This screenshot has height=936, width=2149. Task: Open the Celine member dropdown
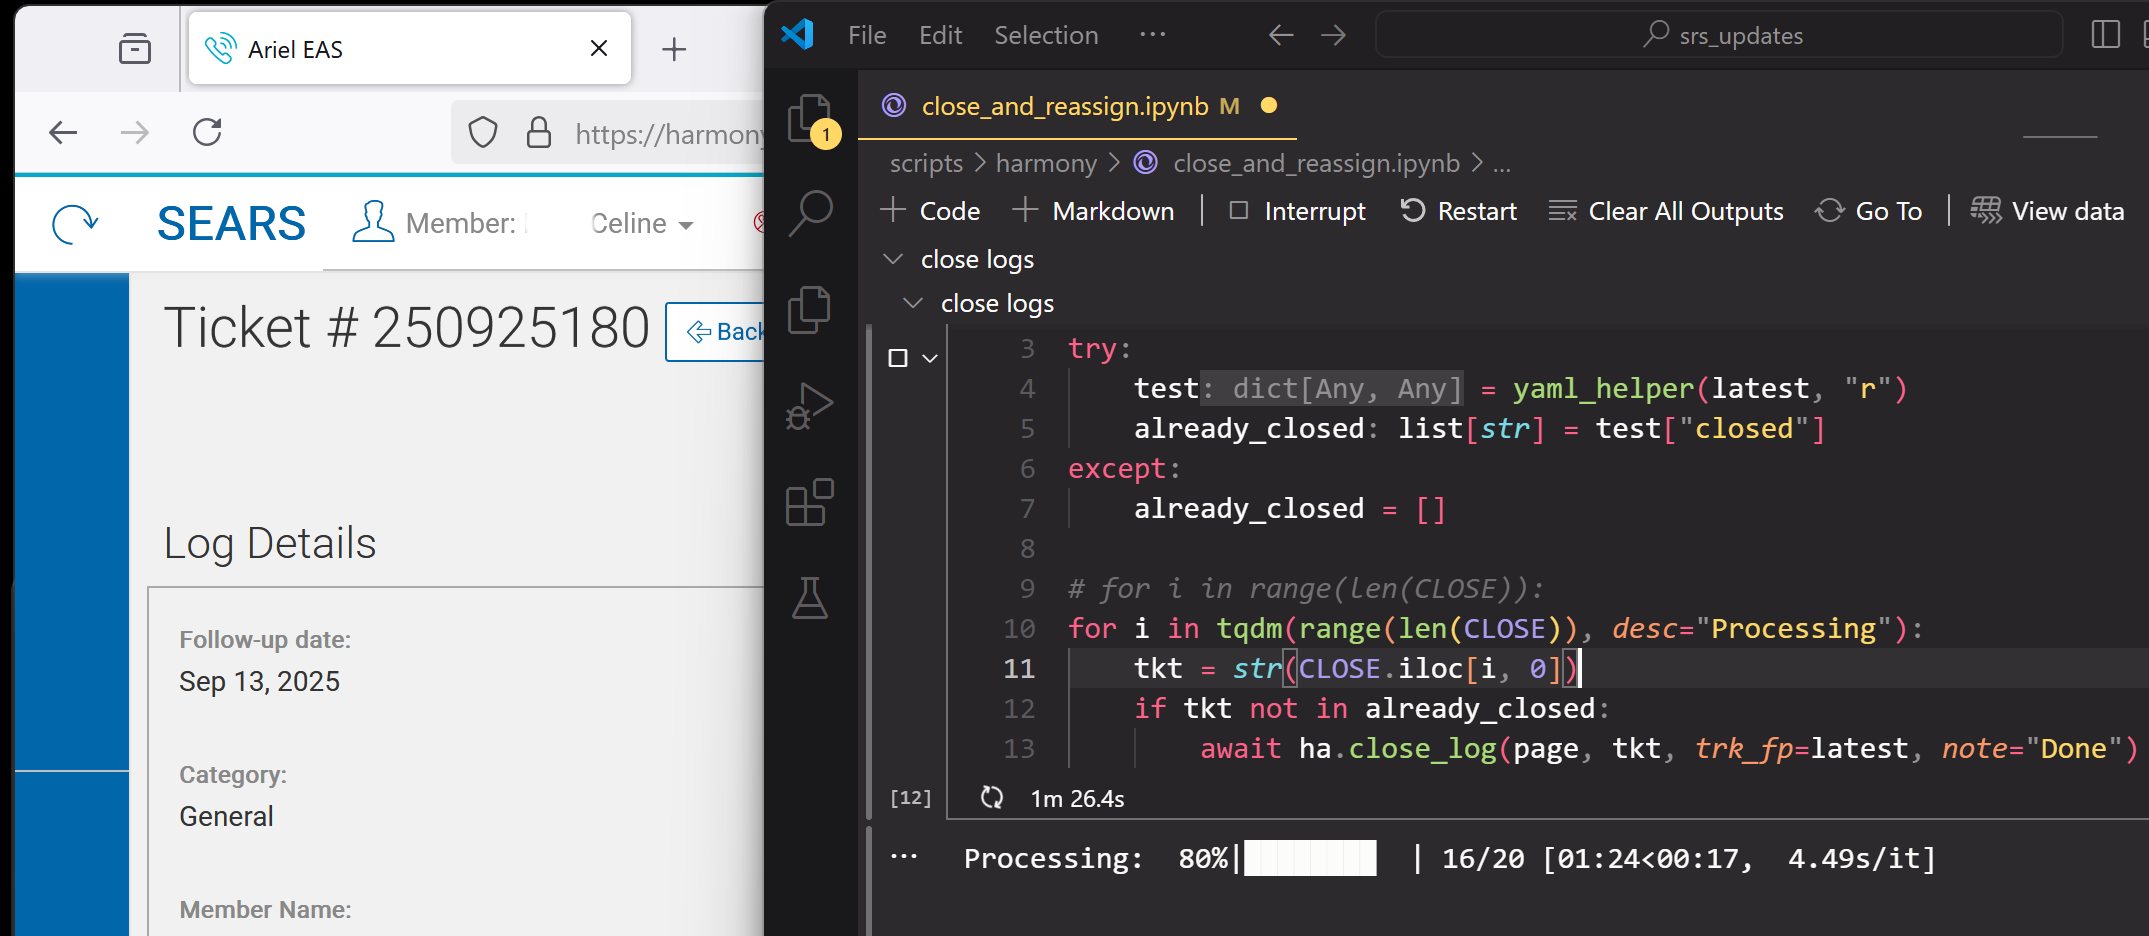(x=641, y=224)
